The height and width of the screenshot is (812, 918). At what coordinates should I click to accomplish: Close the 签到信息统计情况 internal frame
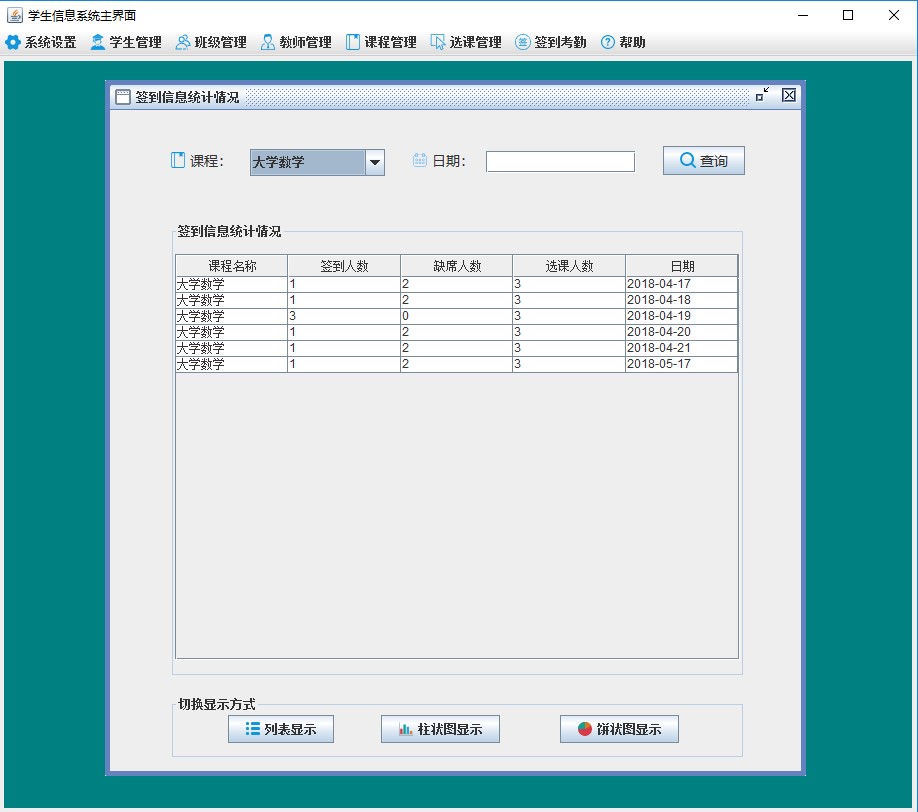(x=789, y=95)
